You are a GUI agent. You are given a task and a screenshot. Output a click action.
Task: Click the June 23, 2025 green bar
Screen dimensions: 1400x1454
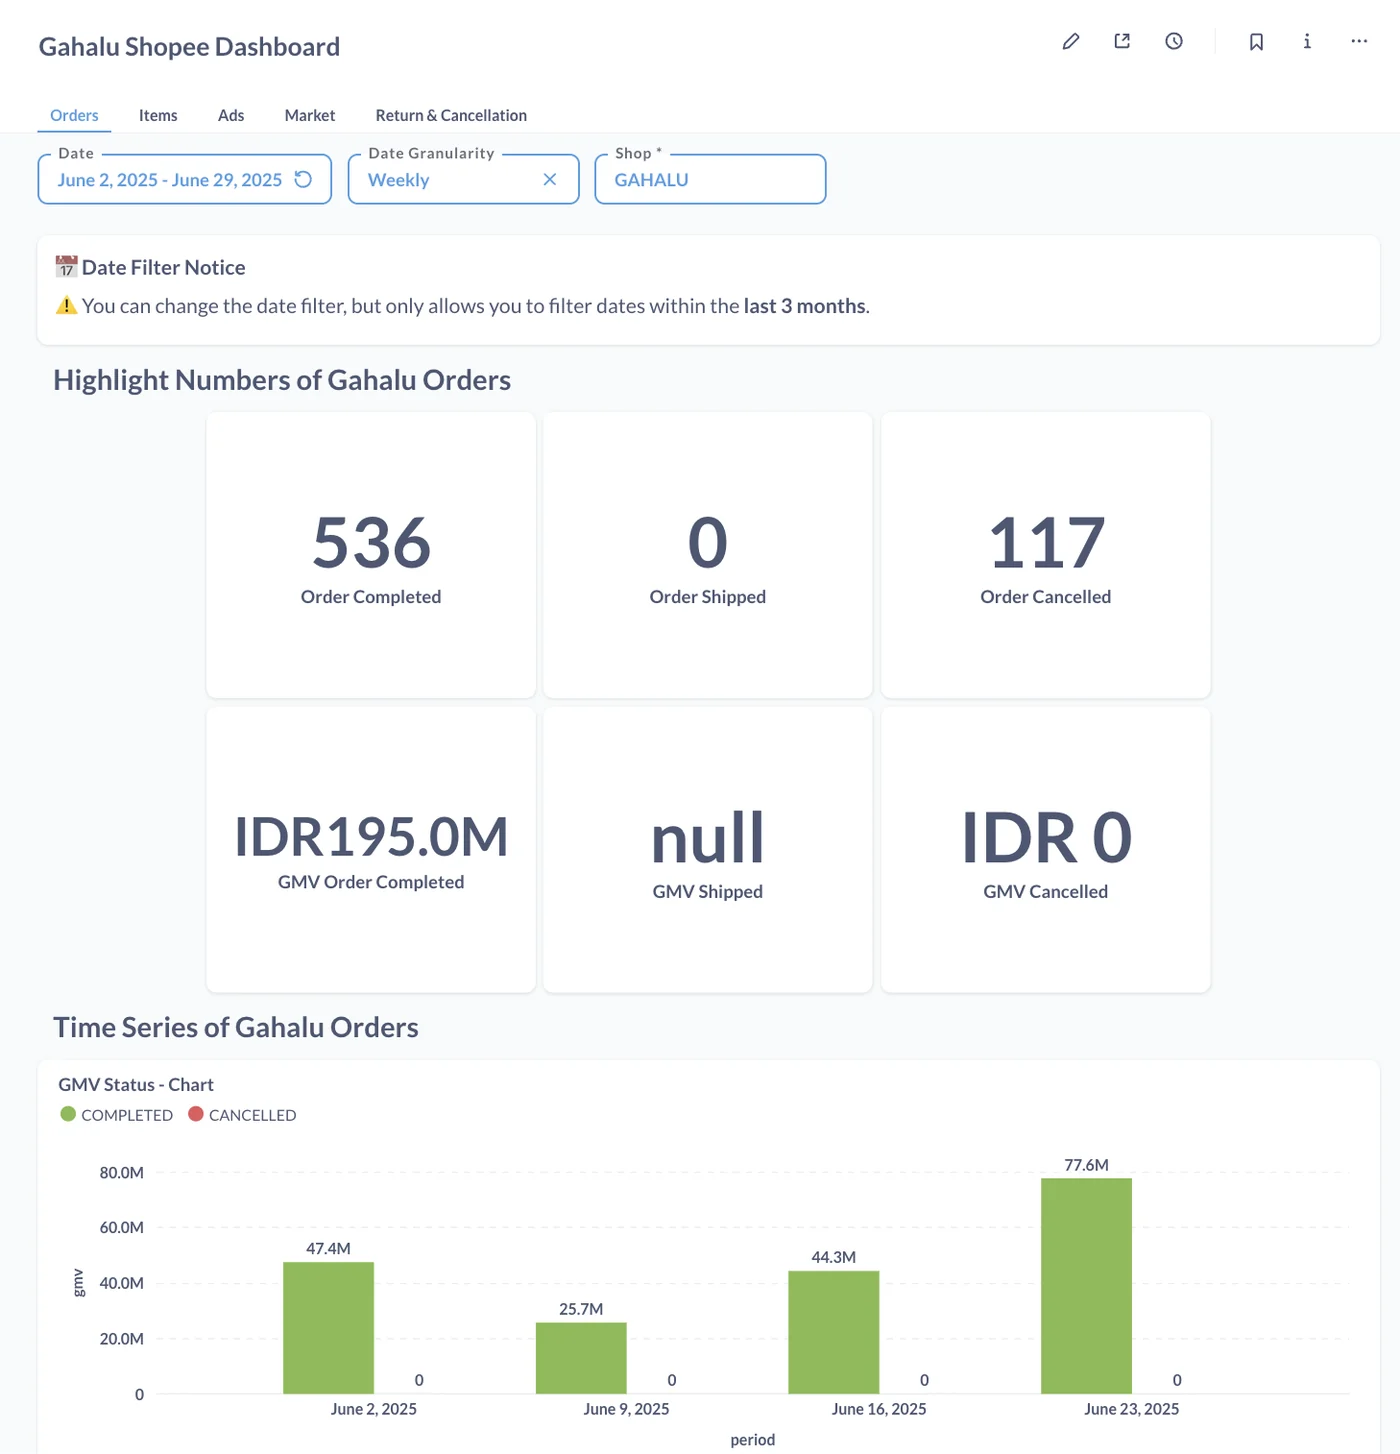click(x=1086, y=1286)
